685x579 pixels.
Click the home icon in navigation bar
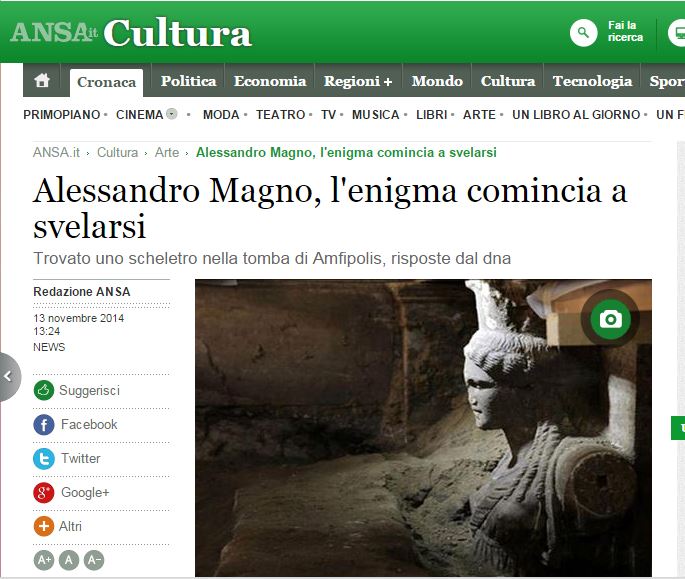tap(42, 80)
